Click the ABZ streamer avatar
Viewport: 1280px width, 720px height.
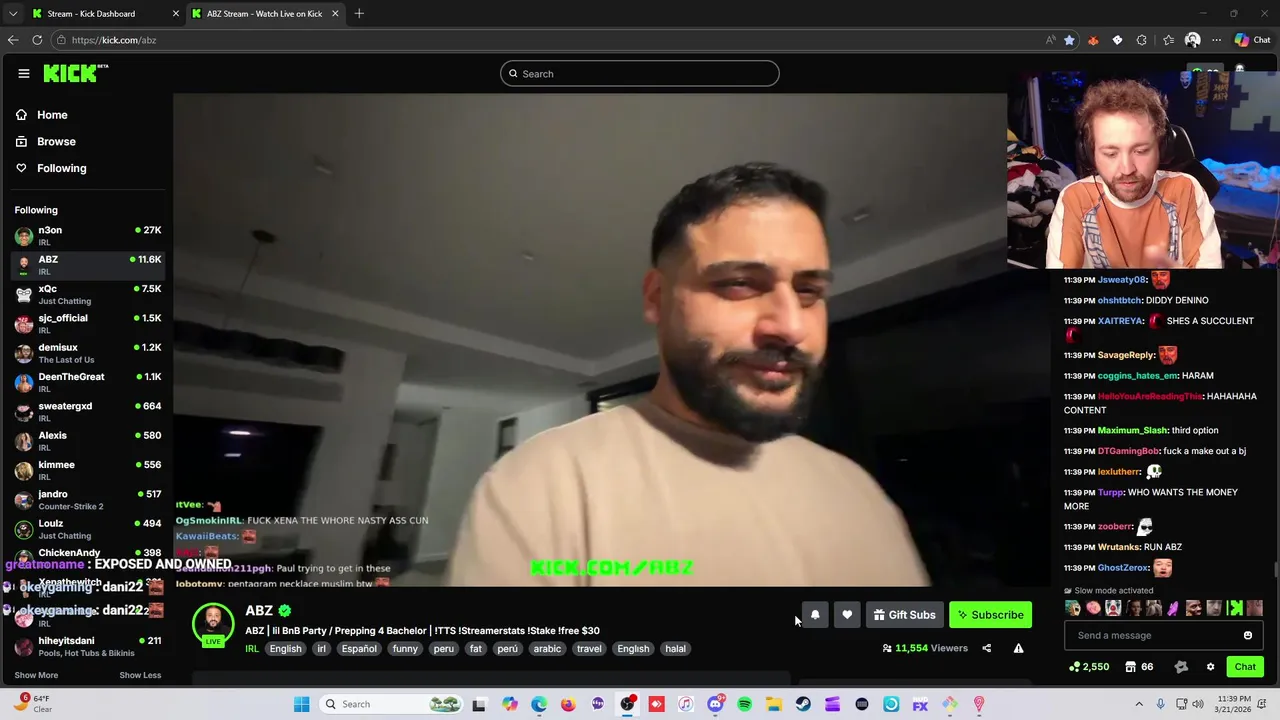[x=213, y=623]
